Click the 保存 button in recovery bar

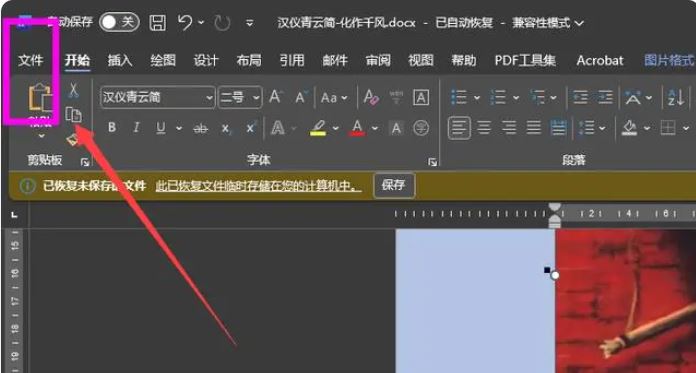click(394, 185)
